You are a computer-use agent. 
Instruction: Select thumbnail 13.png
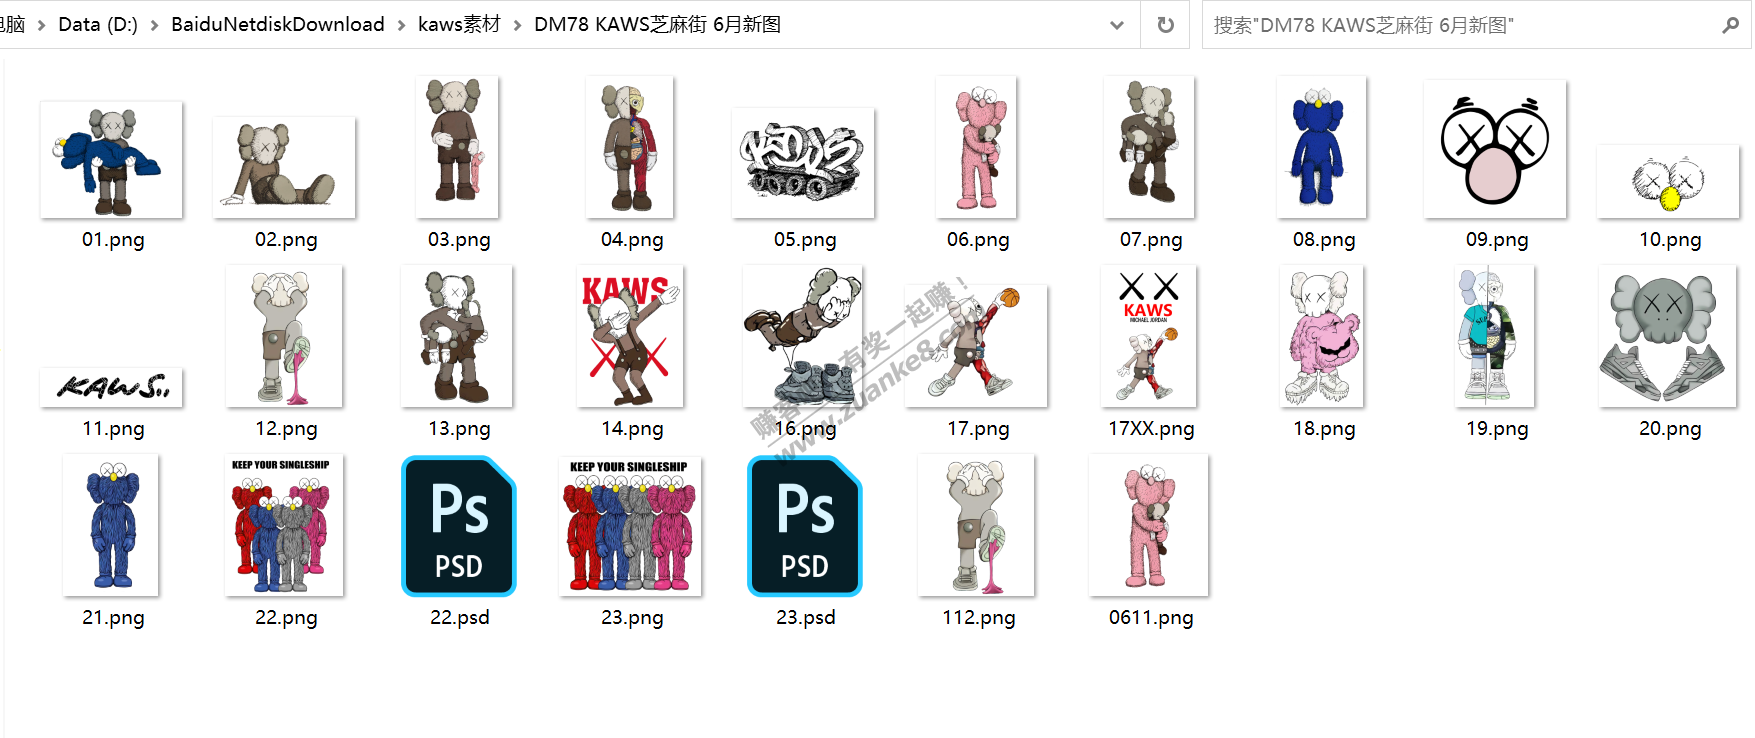[458, 336]
